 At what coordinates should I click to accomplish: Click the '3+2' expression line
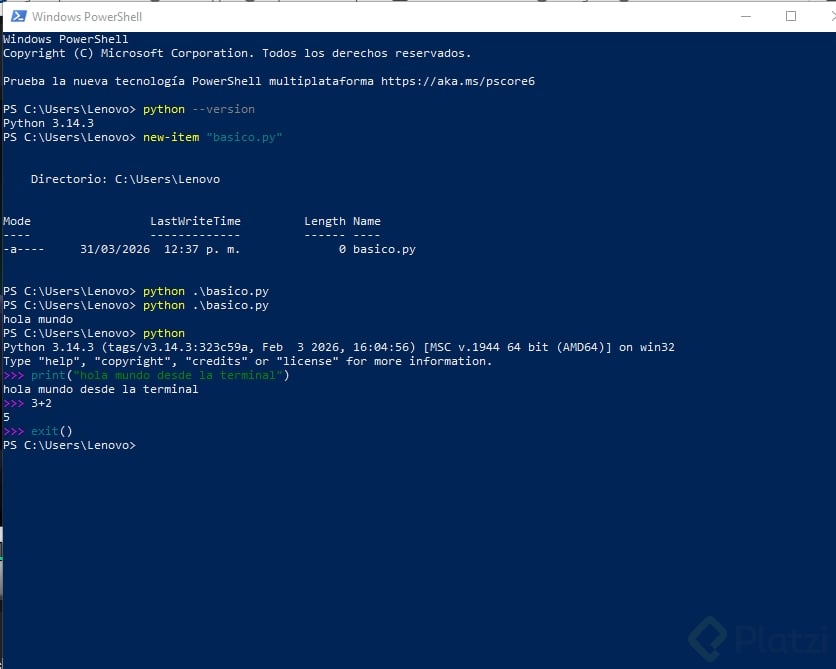(27, 404)
